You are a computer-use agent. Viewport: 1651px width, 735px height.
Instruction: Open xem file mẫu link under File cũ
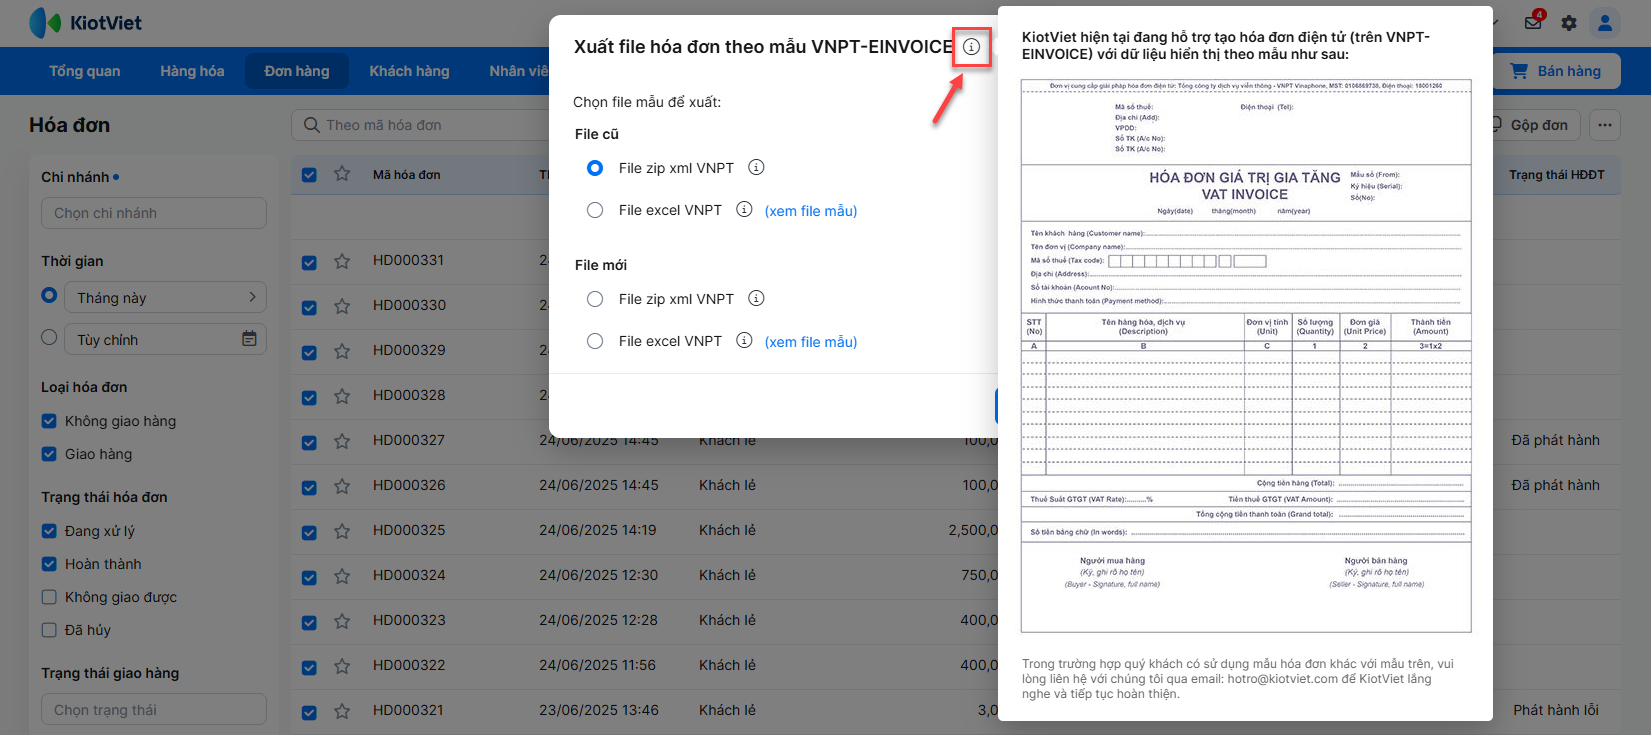(811, 211)
